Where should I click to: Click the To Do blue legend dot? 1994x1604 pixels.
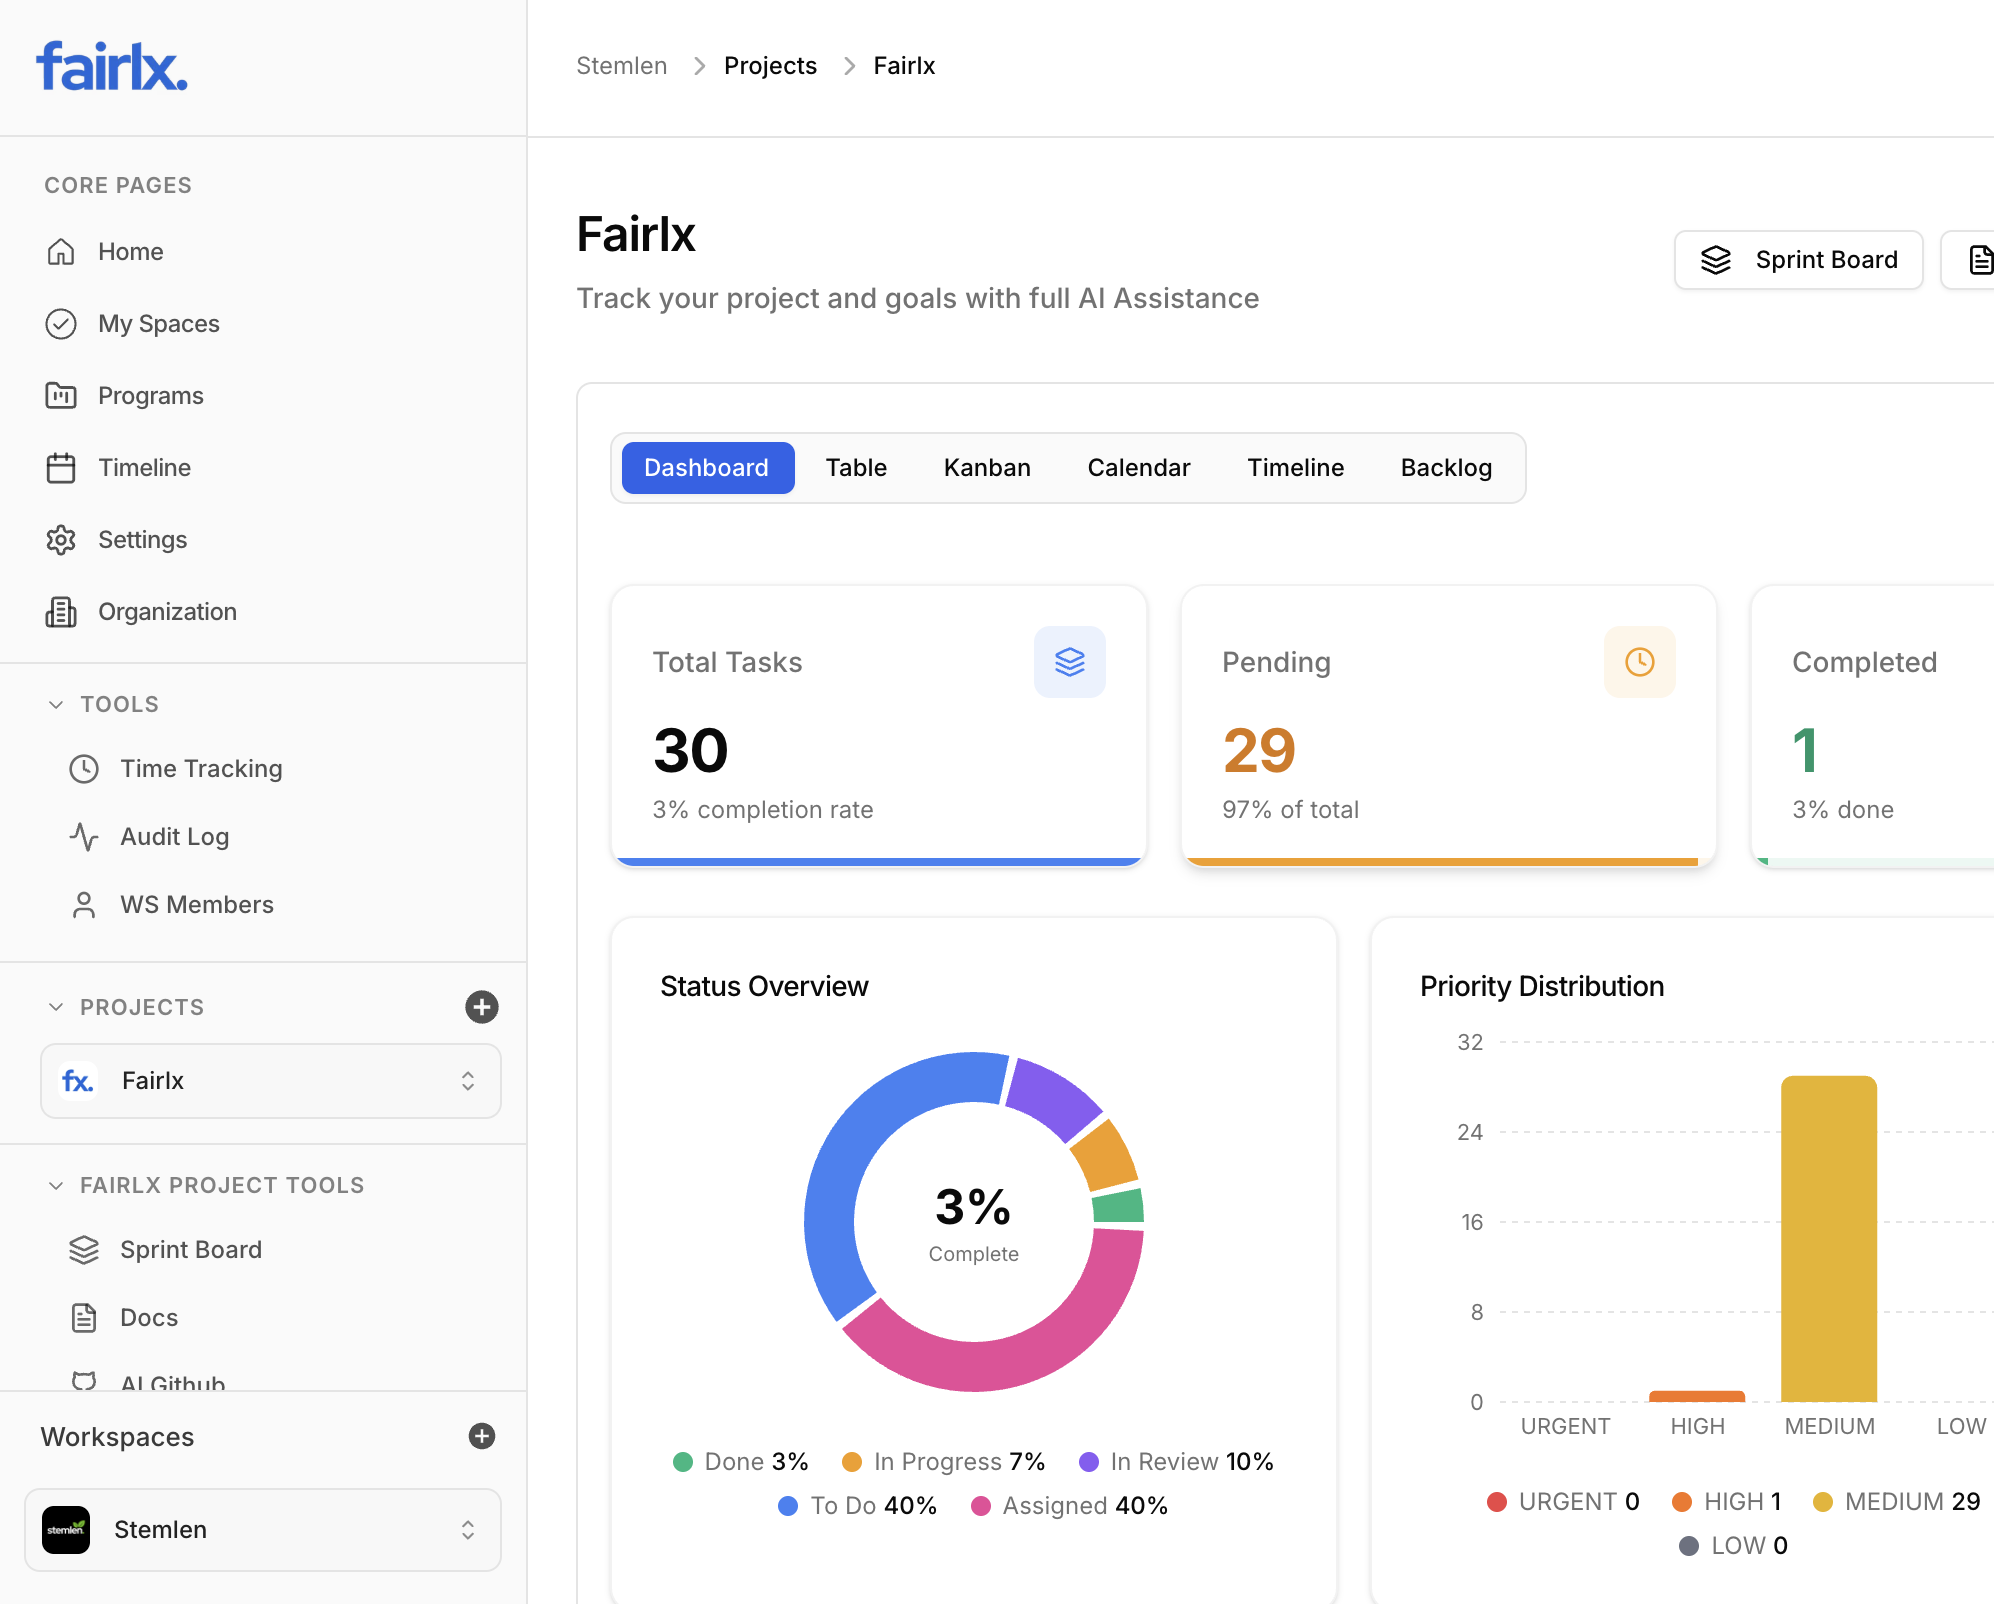tap(788, 1506)
